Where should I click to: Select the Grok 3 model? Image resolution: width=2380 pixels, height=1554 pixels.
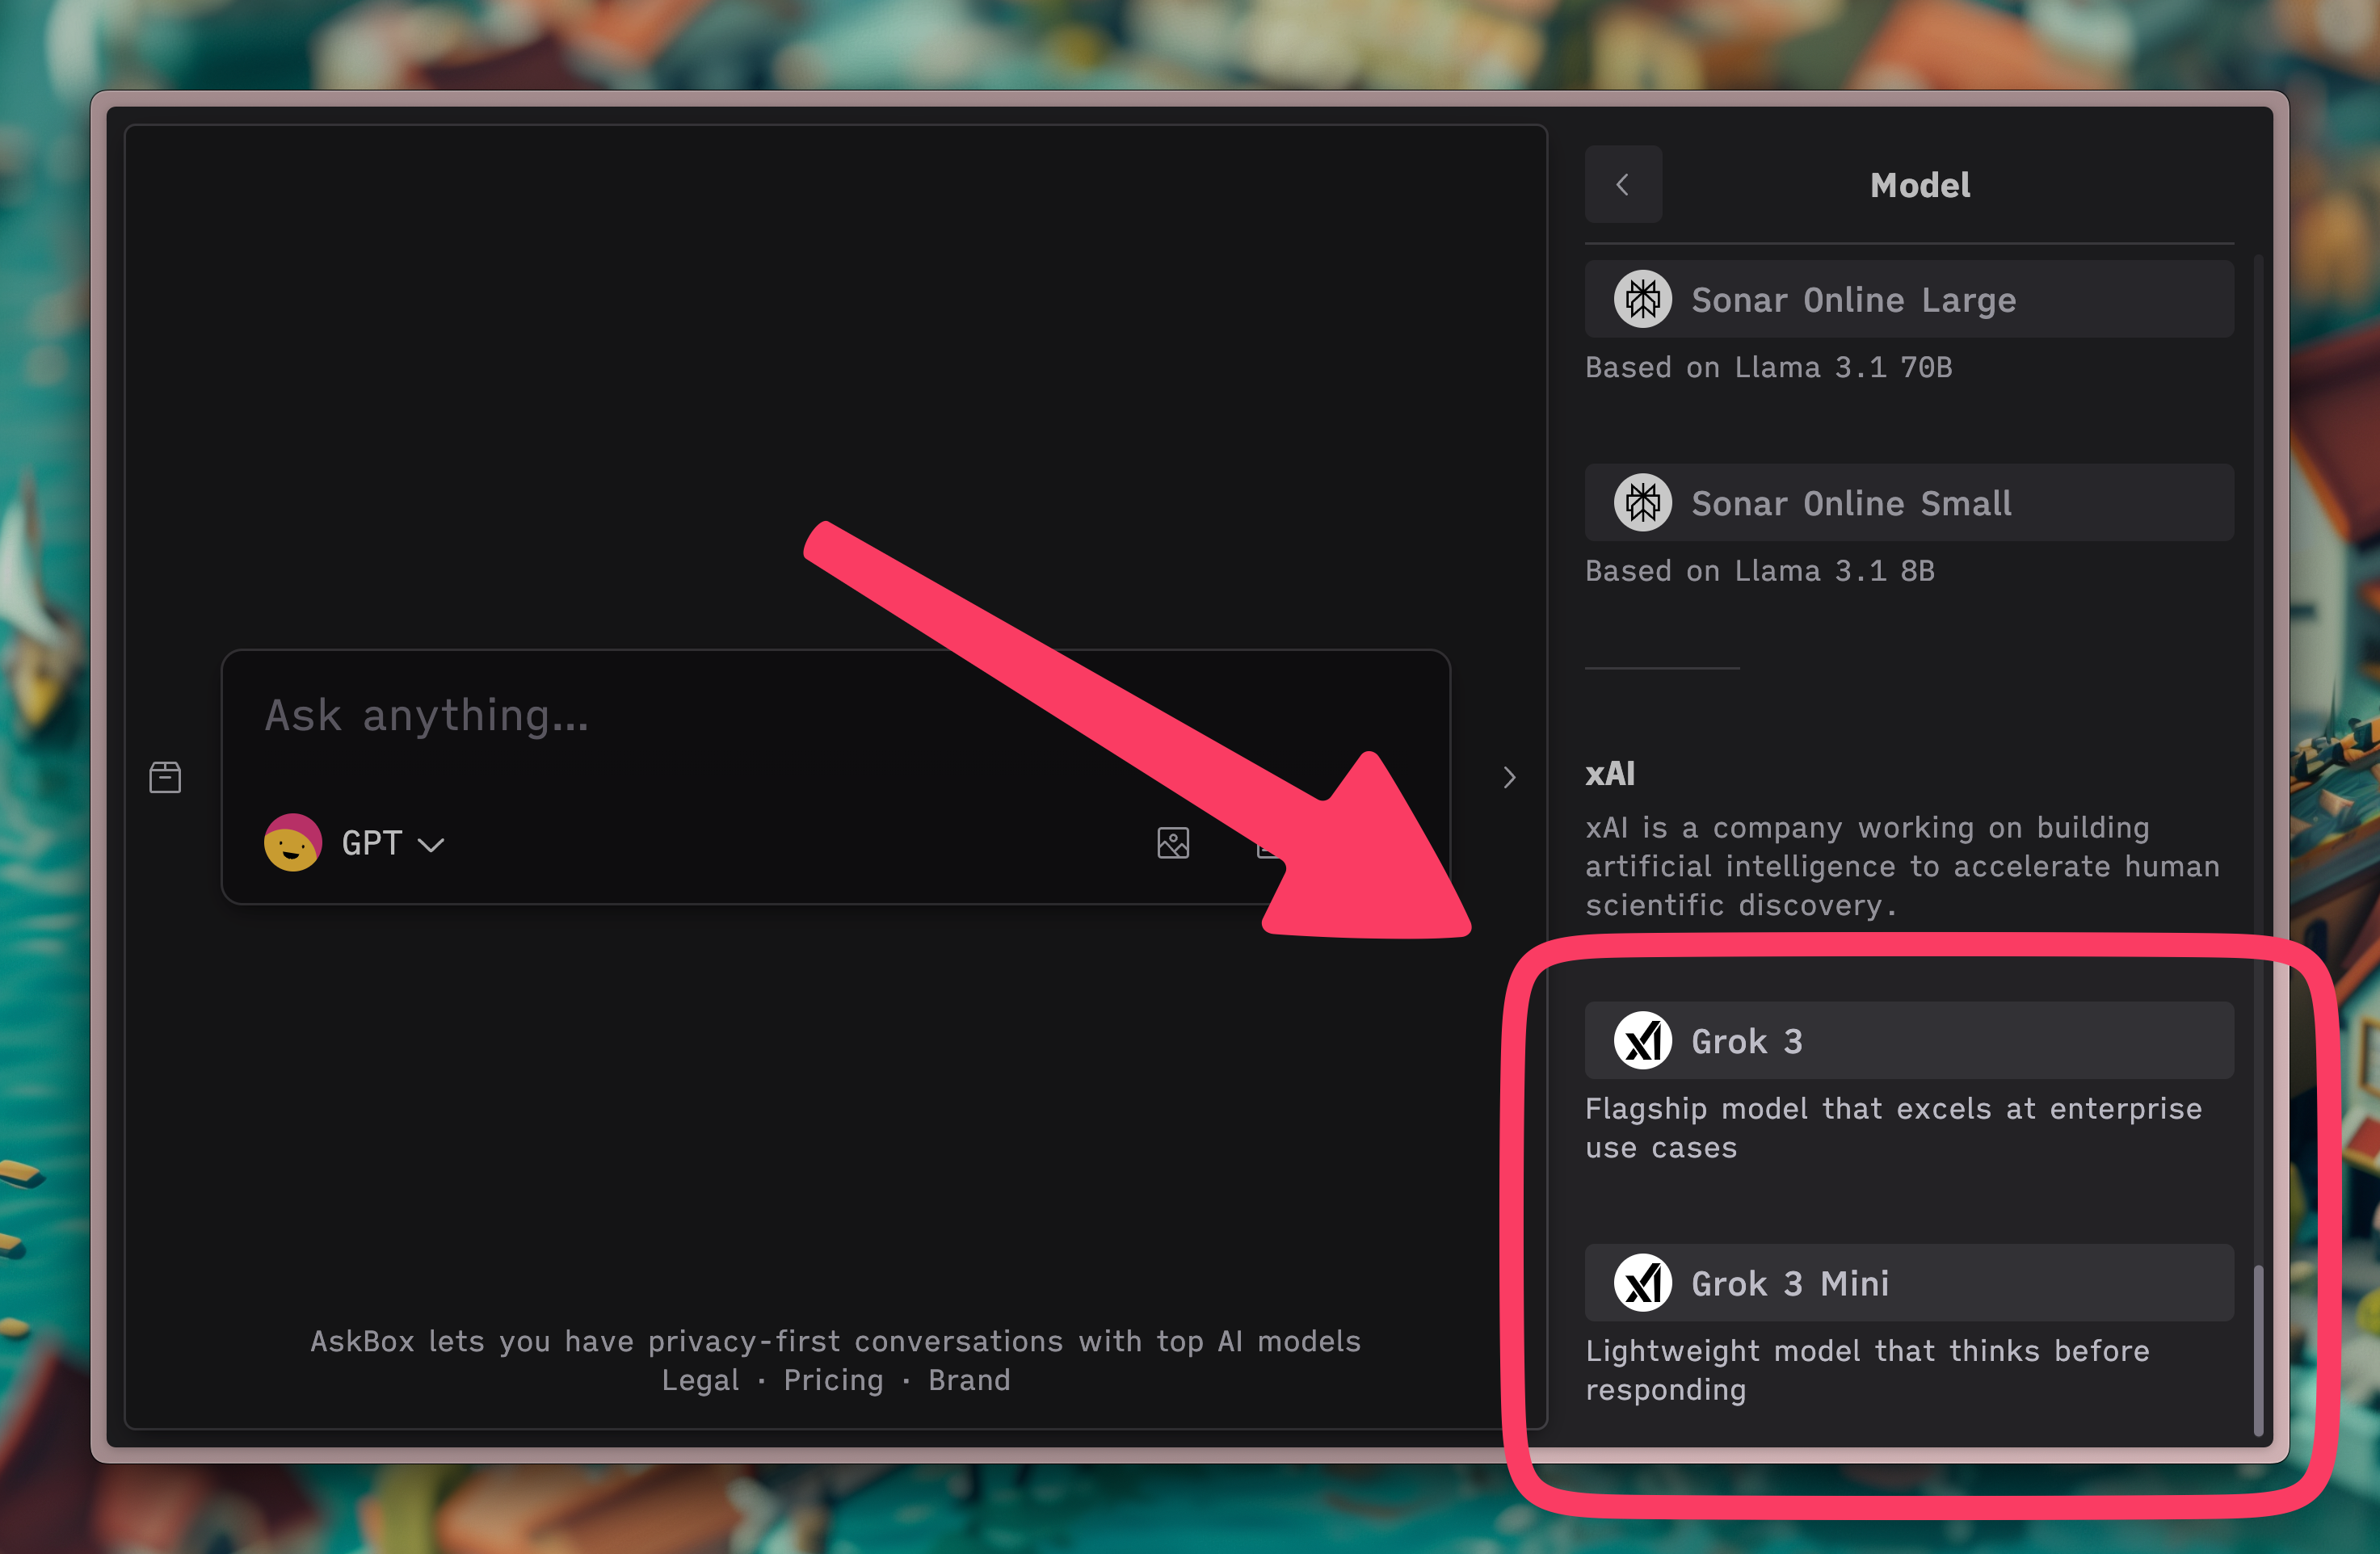pos(1909,1041)
